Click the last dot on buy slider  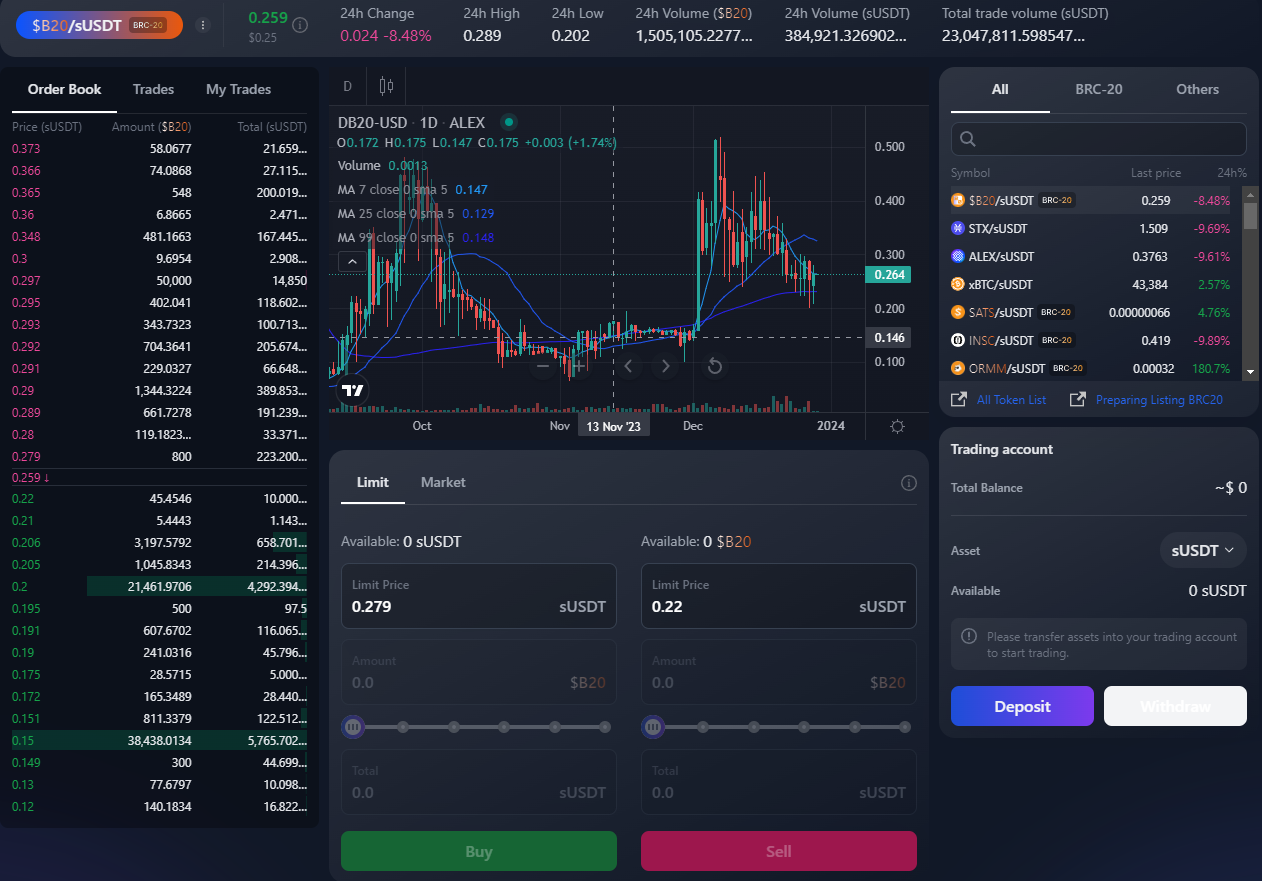coord(605,727)
